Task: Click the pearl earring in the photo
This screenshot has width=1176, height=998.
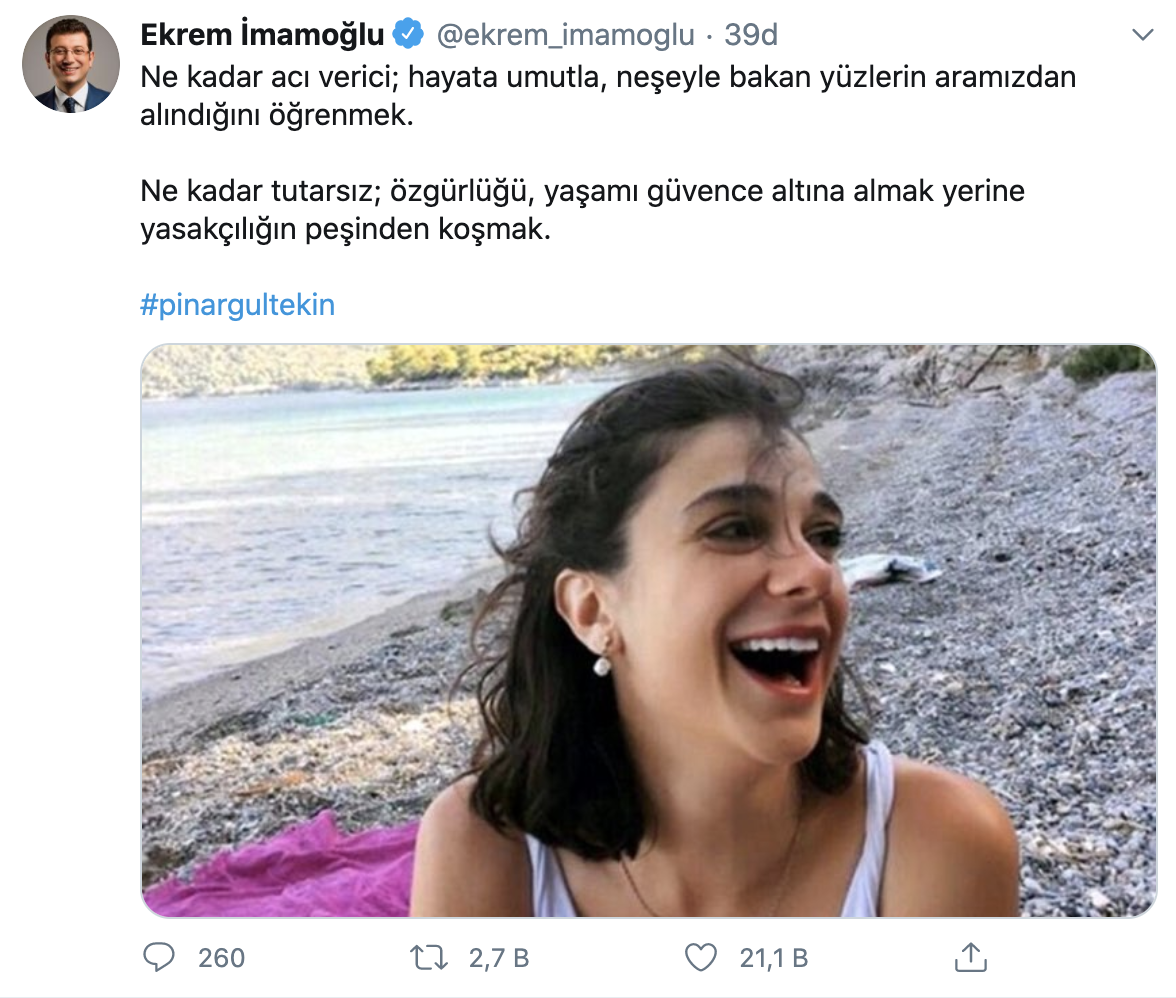Action: tap(602, 665)
